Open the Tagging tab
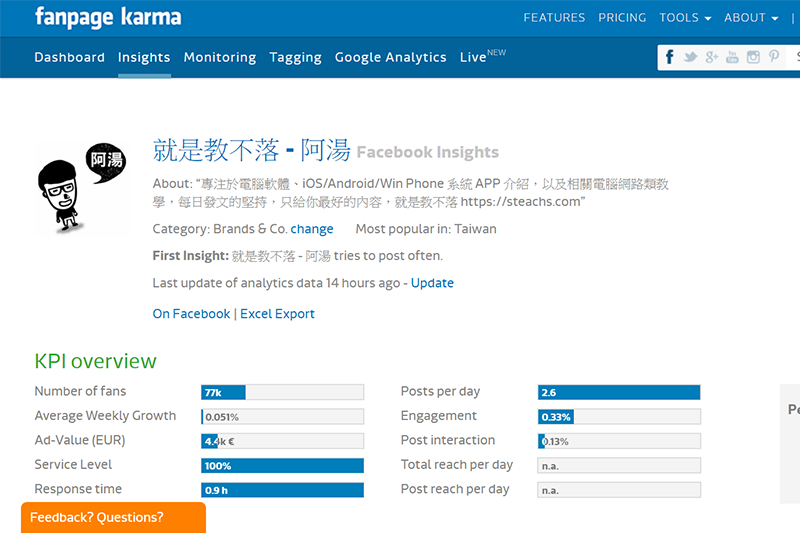The image size is (800, 533). [295, 57]
